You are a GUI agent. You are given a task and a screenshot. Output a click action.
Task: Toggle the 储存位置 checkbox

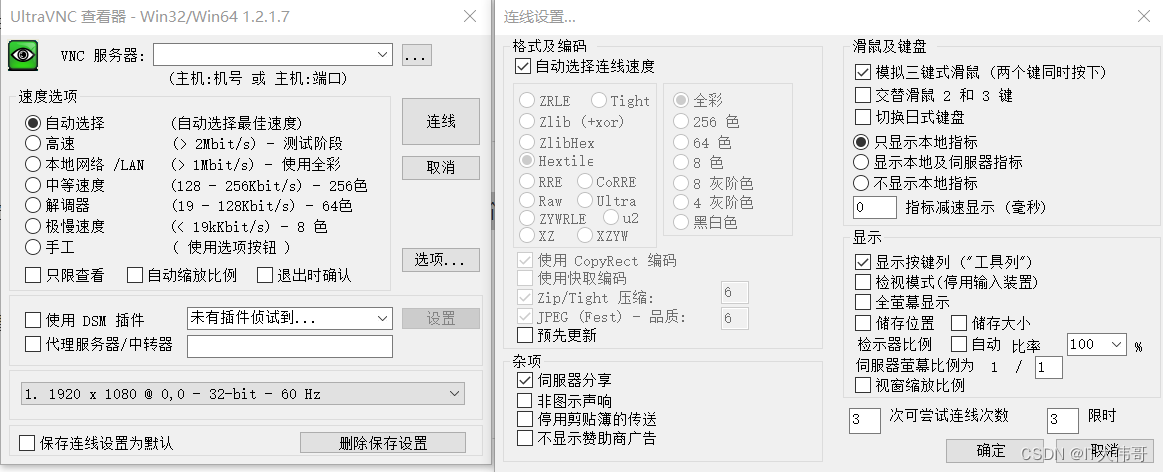point(862,323)
